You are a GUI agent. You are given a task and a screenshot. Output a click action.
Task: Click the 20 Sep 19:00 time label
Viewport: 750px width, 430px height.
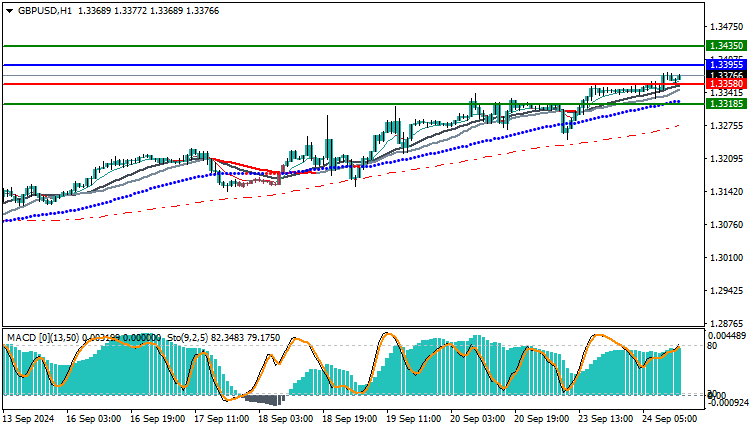542,419
